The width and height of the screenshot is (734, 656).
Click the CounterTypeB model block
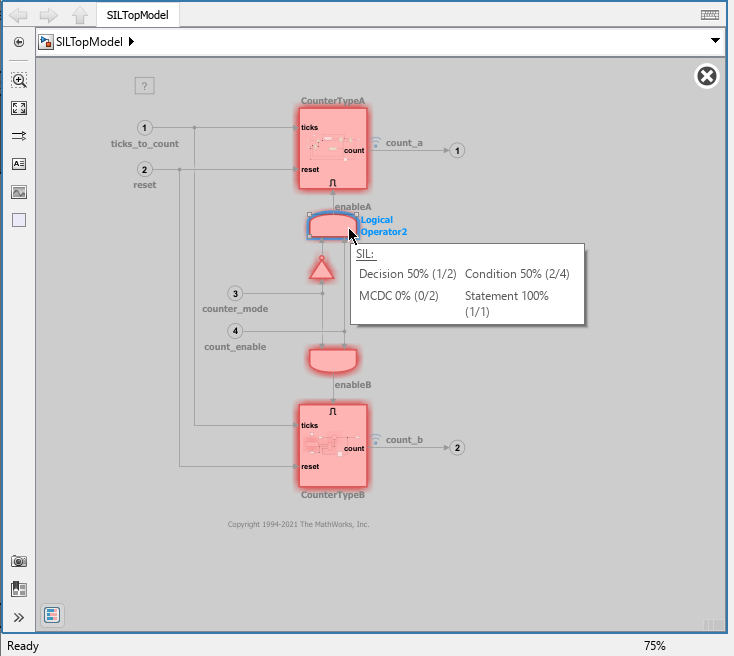tap(333, 445)
